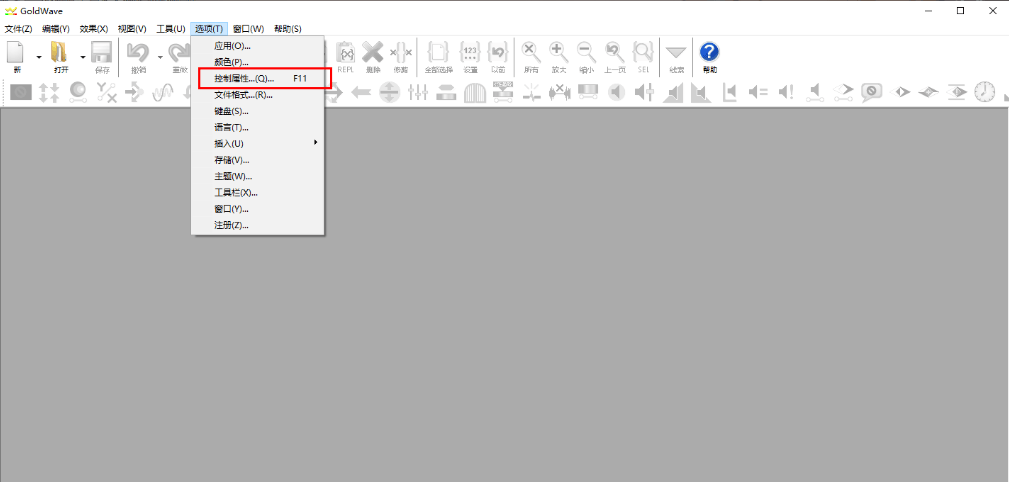The image size is (1009, 482).
Task: Click the Undo (撤销) toolbar icon
Action: coord(138,53)
